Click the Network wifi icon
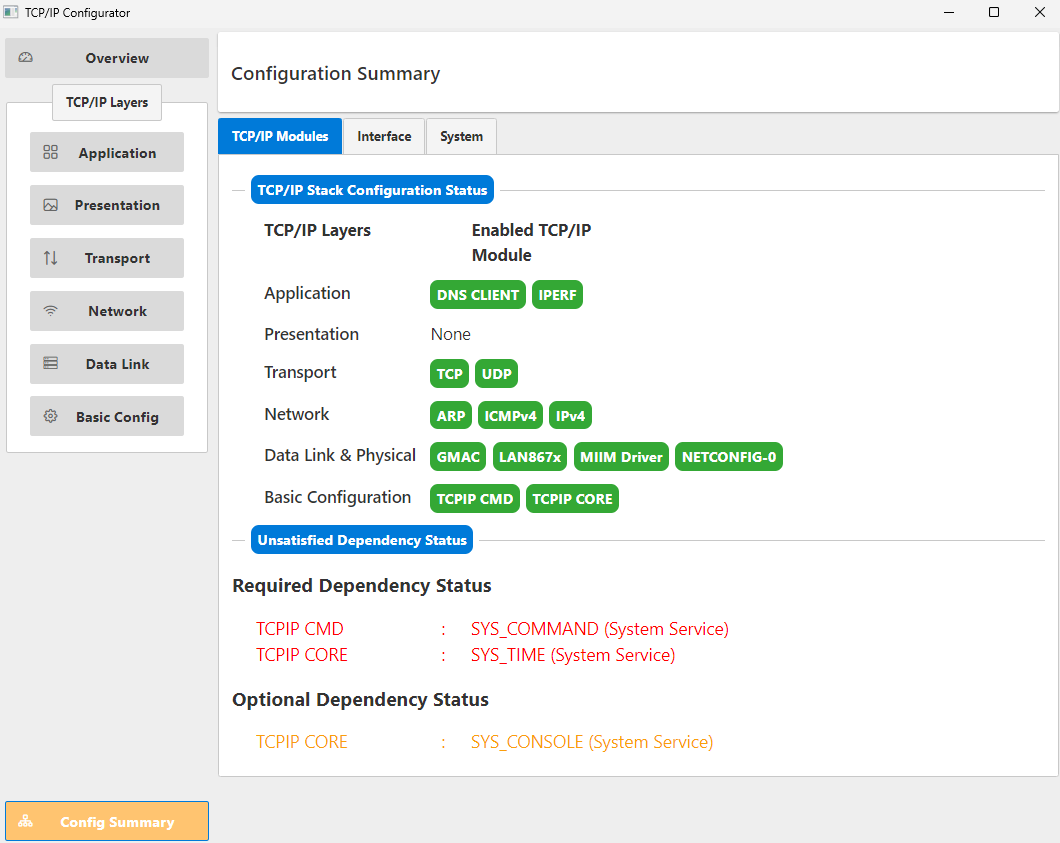 coord(51,311)
